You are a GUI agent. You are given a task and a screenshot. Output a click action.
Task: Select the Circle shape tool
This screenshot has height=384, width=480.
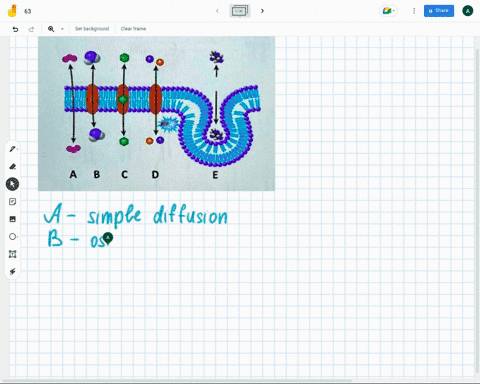pos(13,236)
